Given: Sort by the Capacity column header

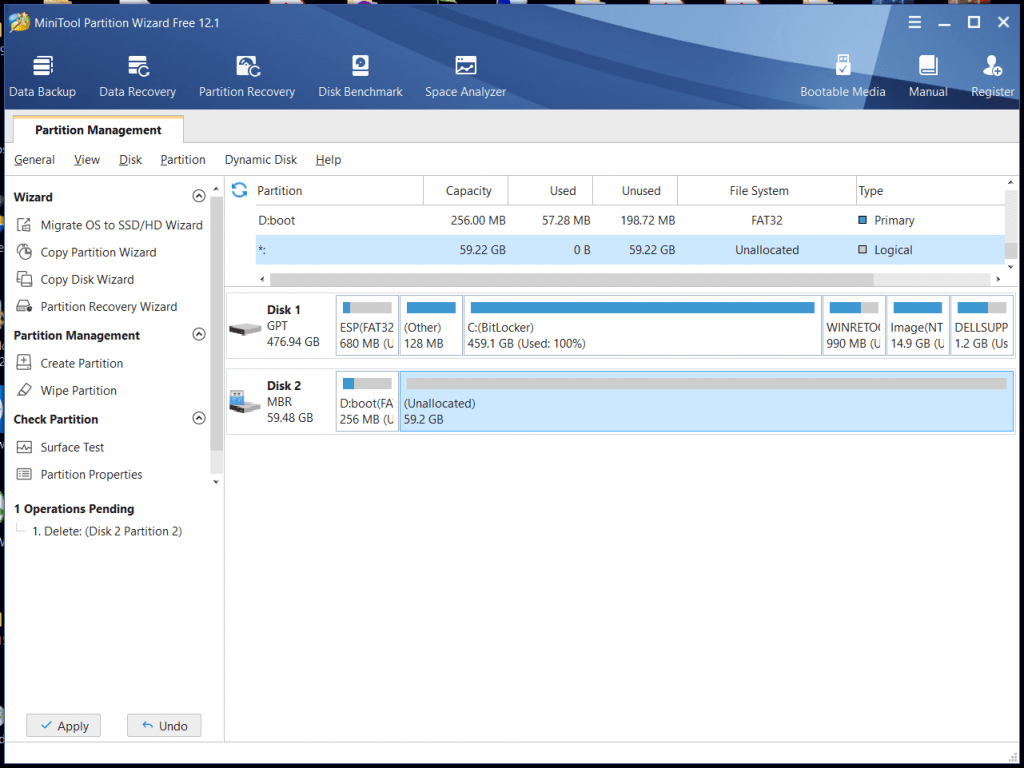Looking at the screenshot, I should (466, 191).
